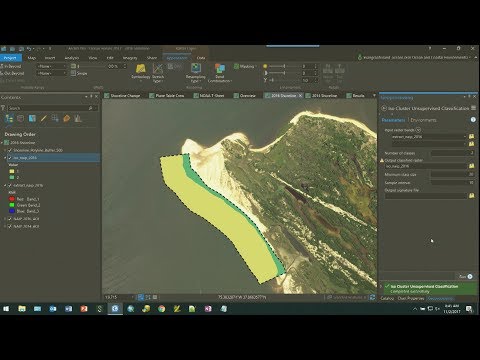Browse folder for output signature file
Viewport: 480px width, 360px height.
pyautogui.click(x=472, y=196)
